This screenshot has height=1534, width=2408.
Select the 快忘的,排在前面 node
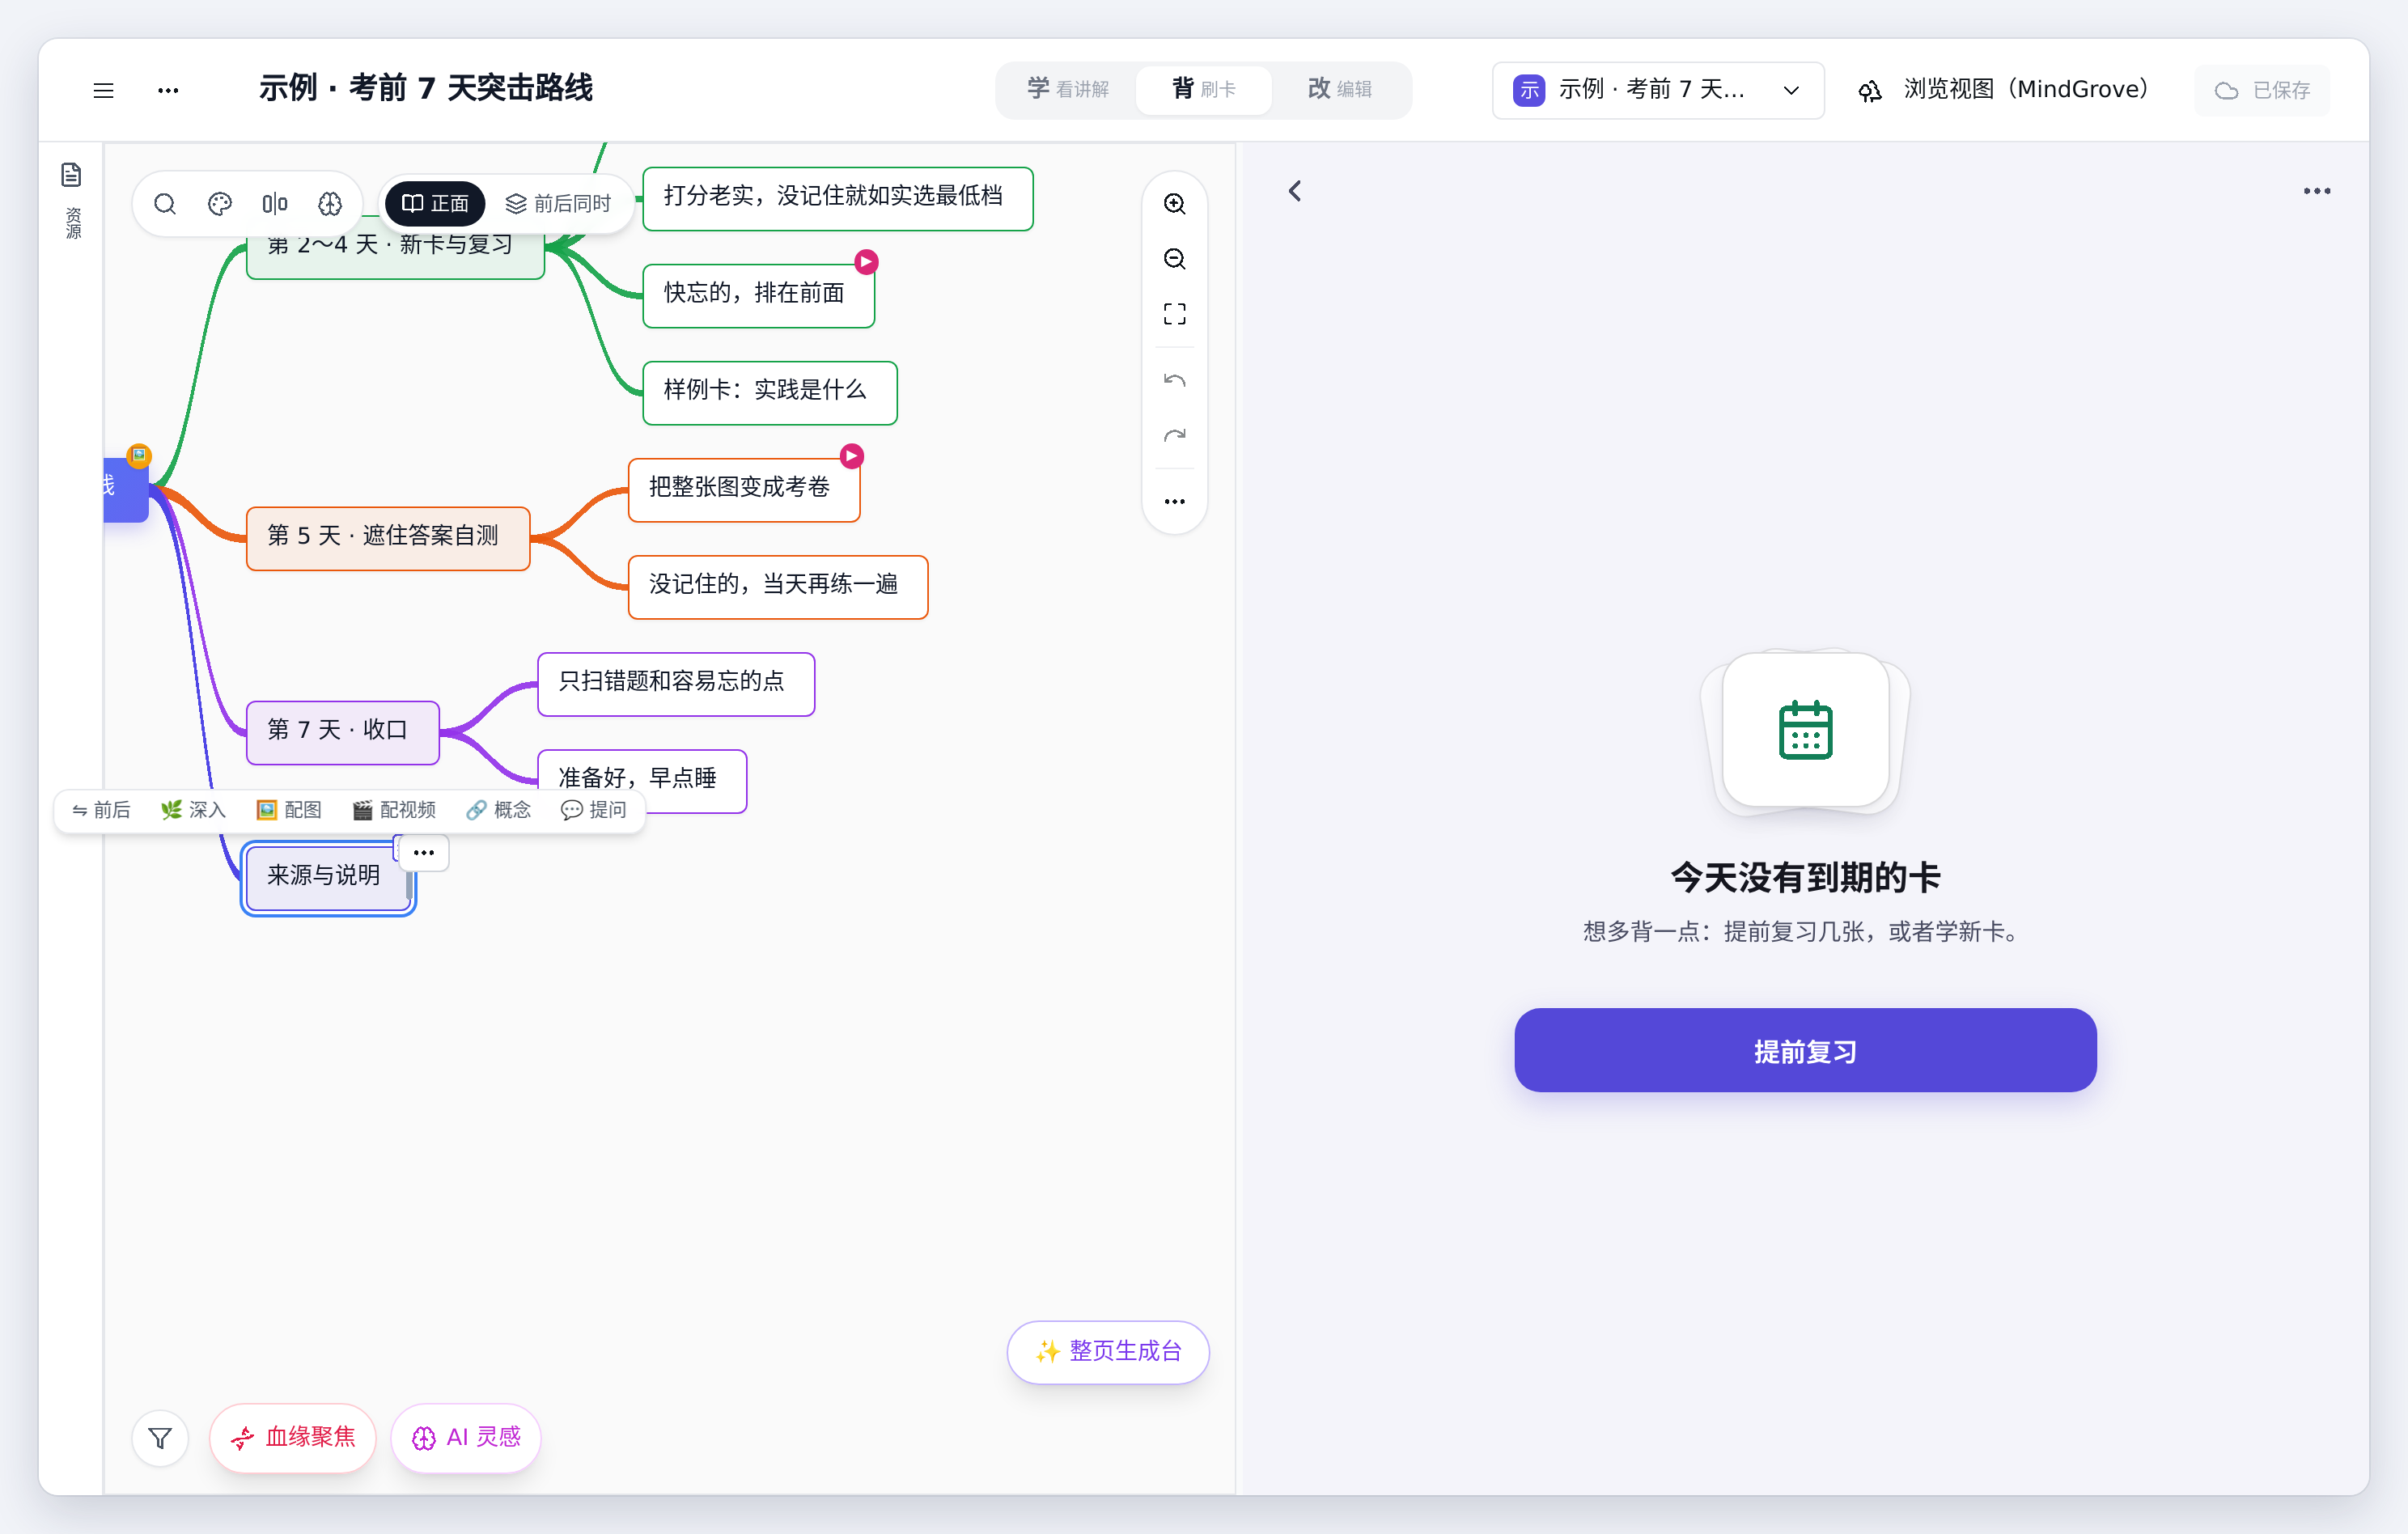point(759,296)
